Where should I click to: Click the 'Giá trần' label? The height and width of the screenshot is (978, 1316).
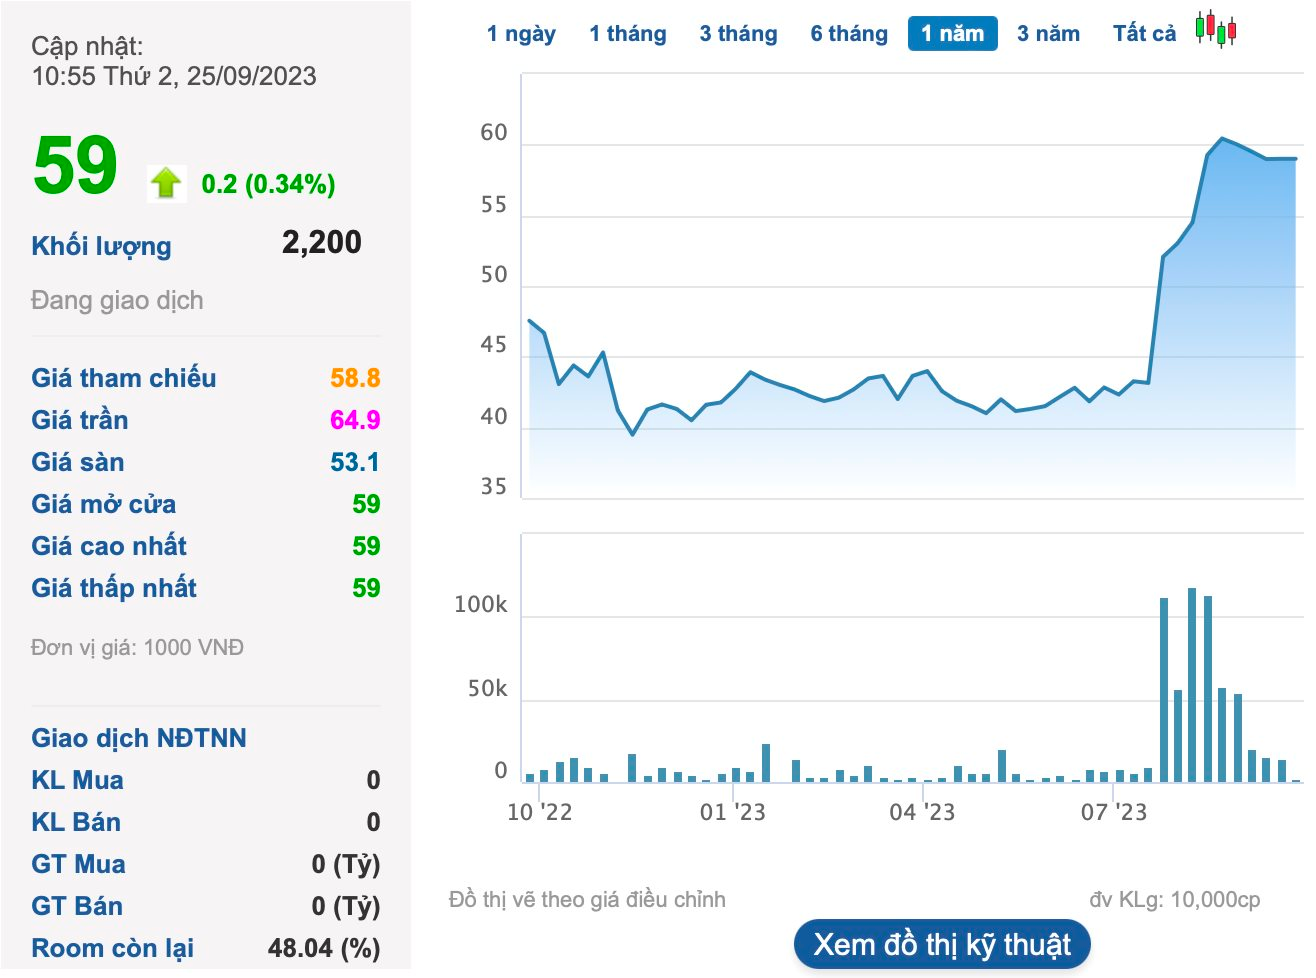[80, 420]
